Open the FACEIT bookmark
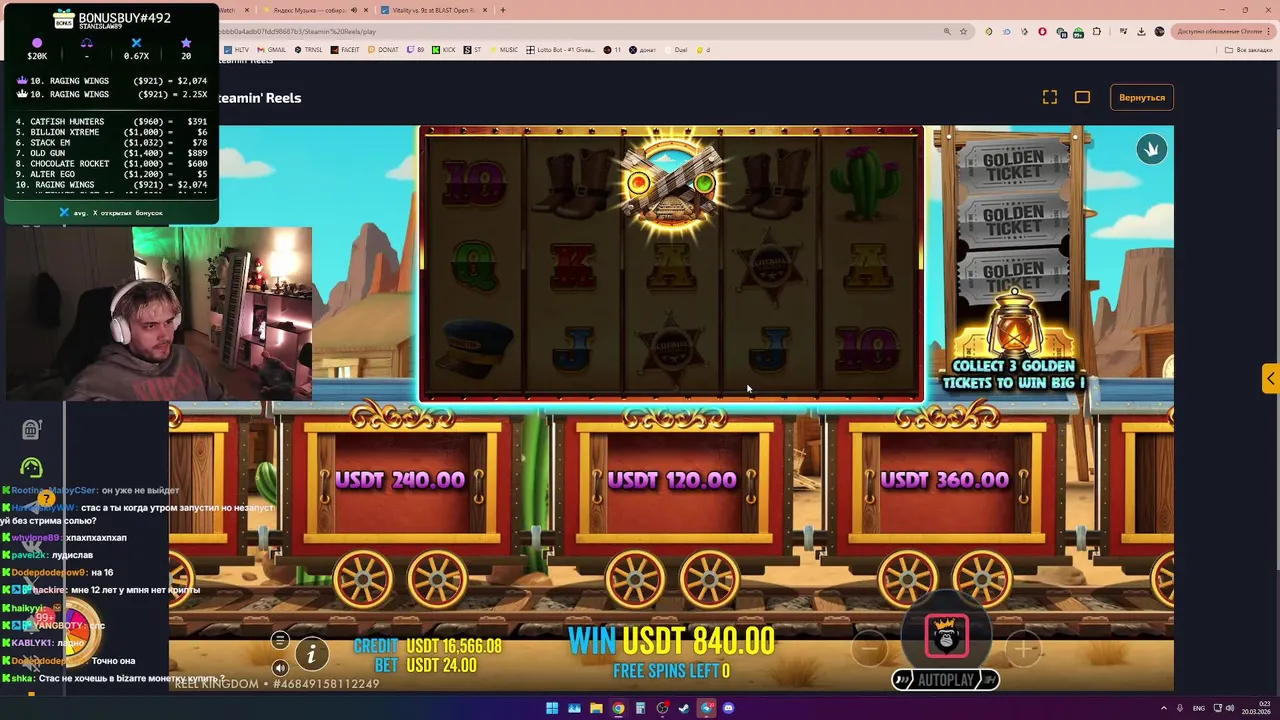This screenshot has width=1280, height=720. (x=345, y=50)
